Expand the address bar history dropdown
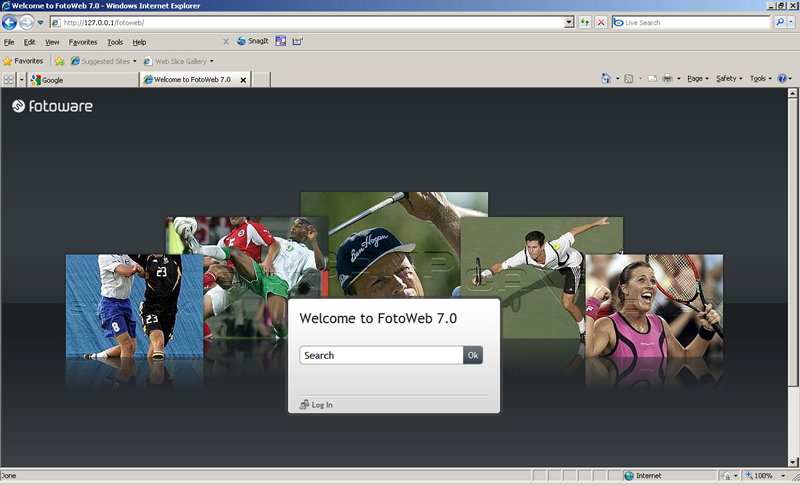 (569, 22)
